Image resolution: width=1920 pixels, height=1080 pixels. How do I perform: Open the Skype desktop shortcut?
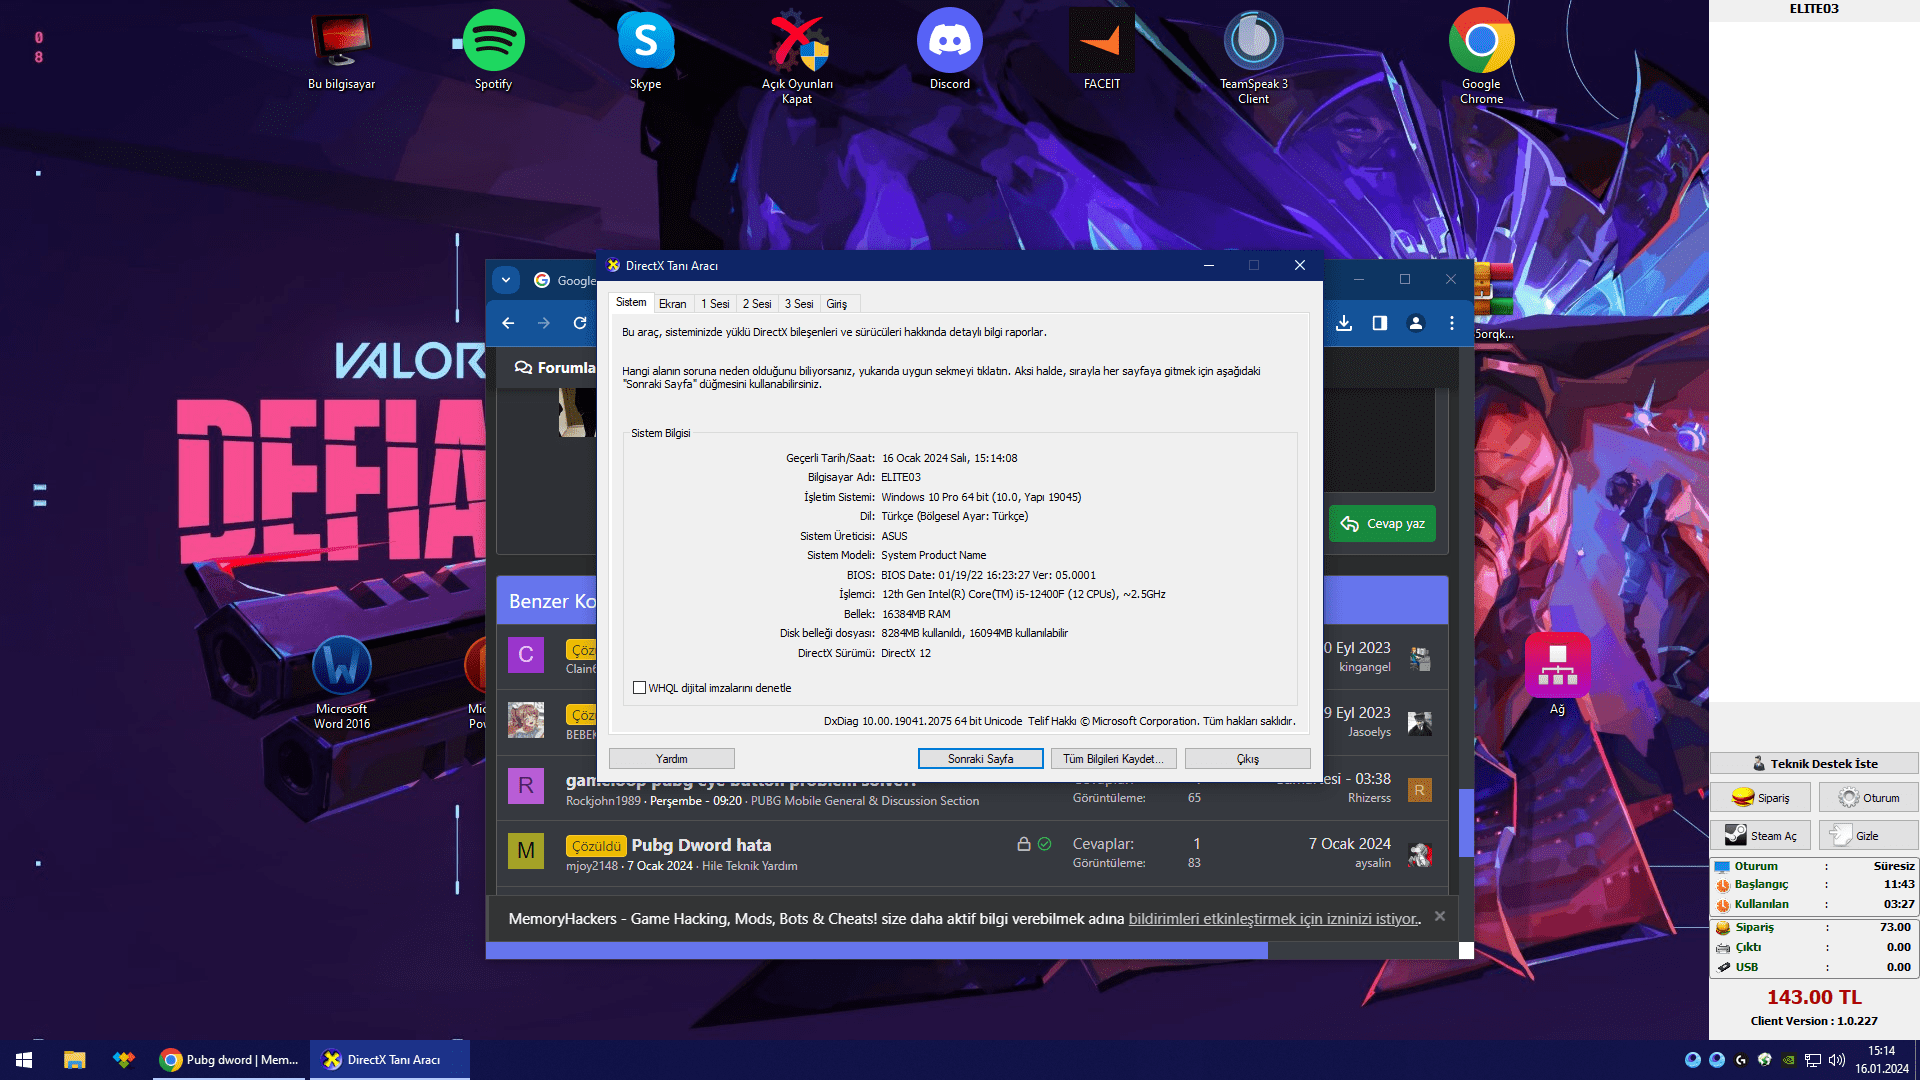(645, 50)
